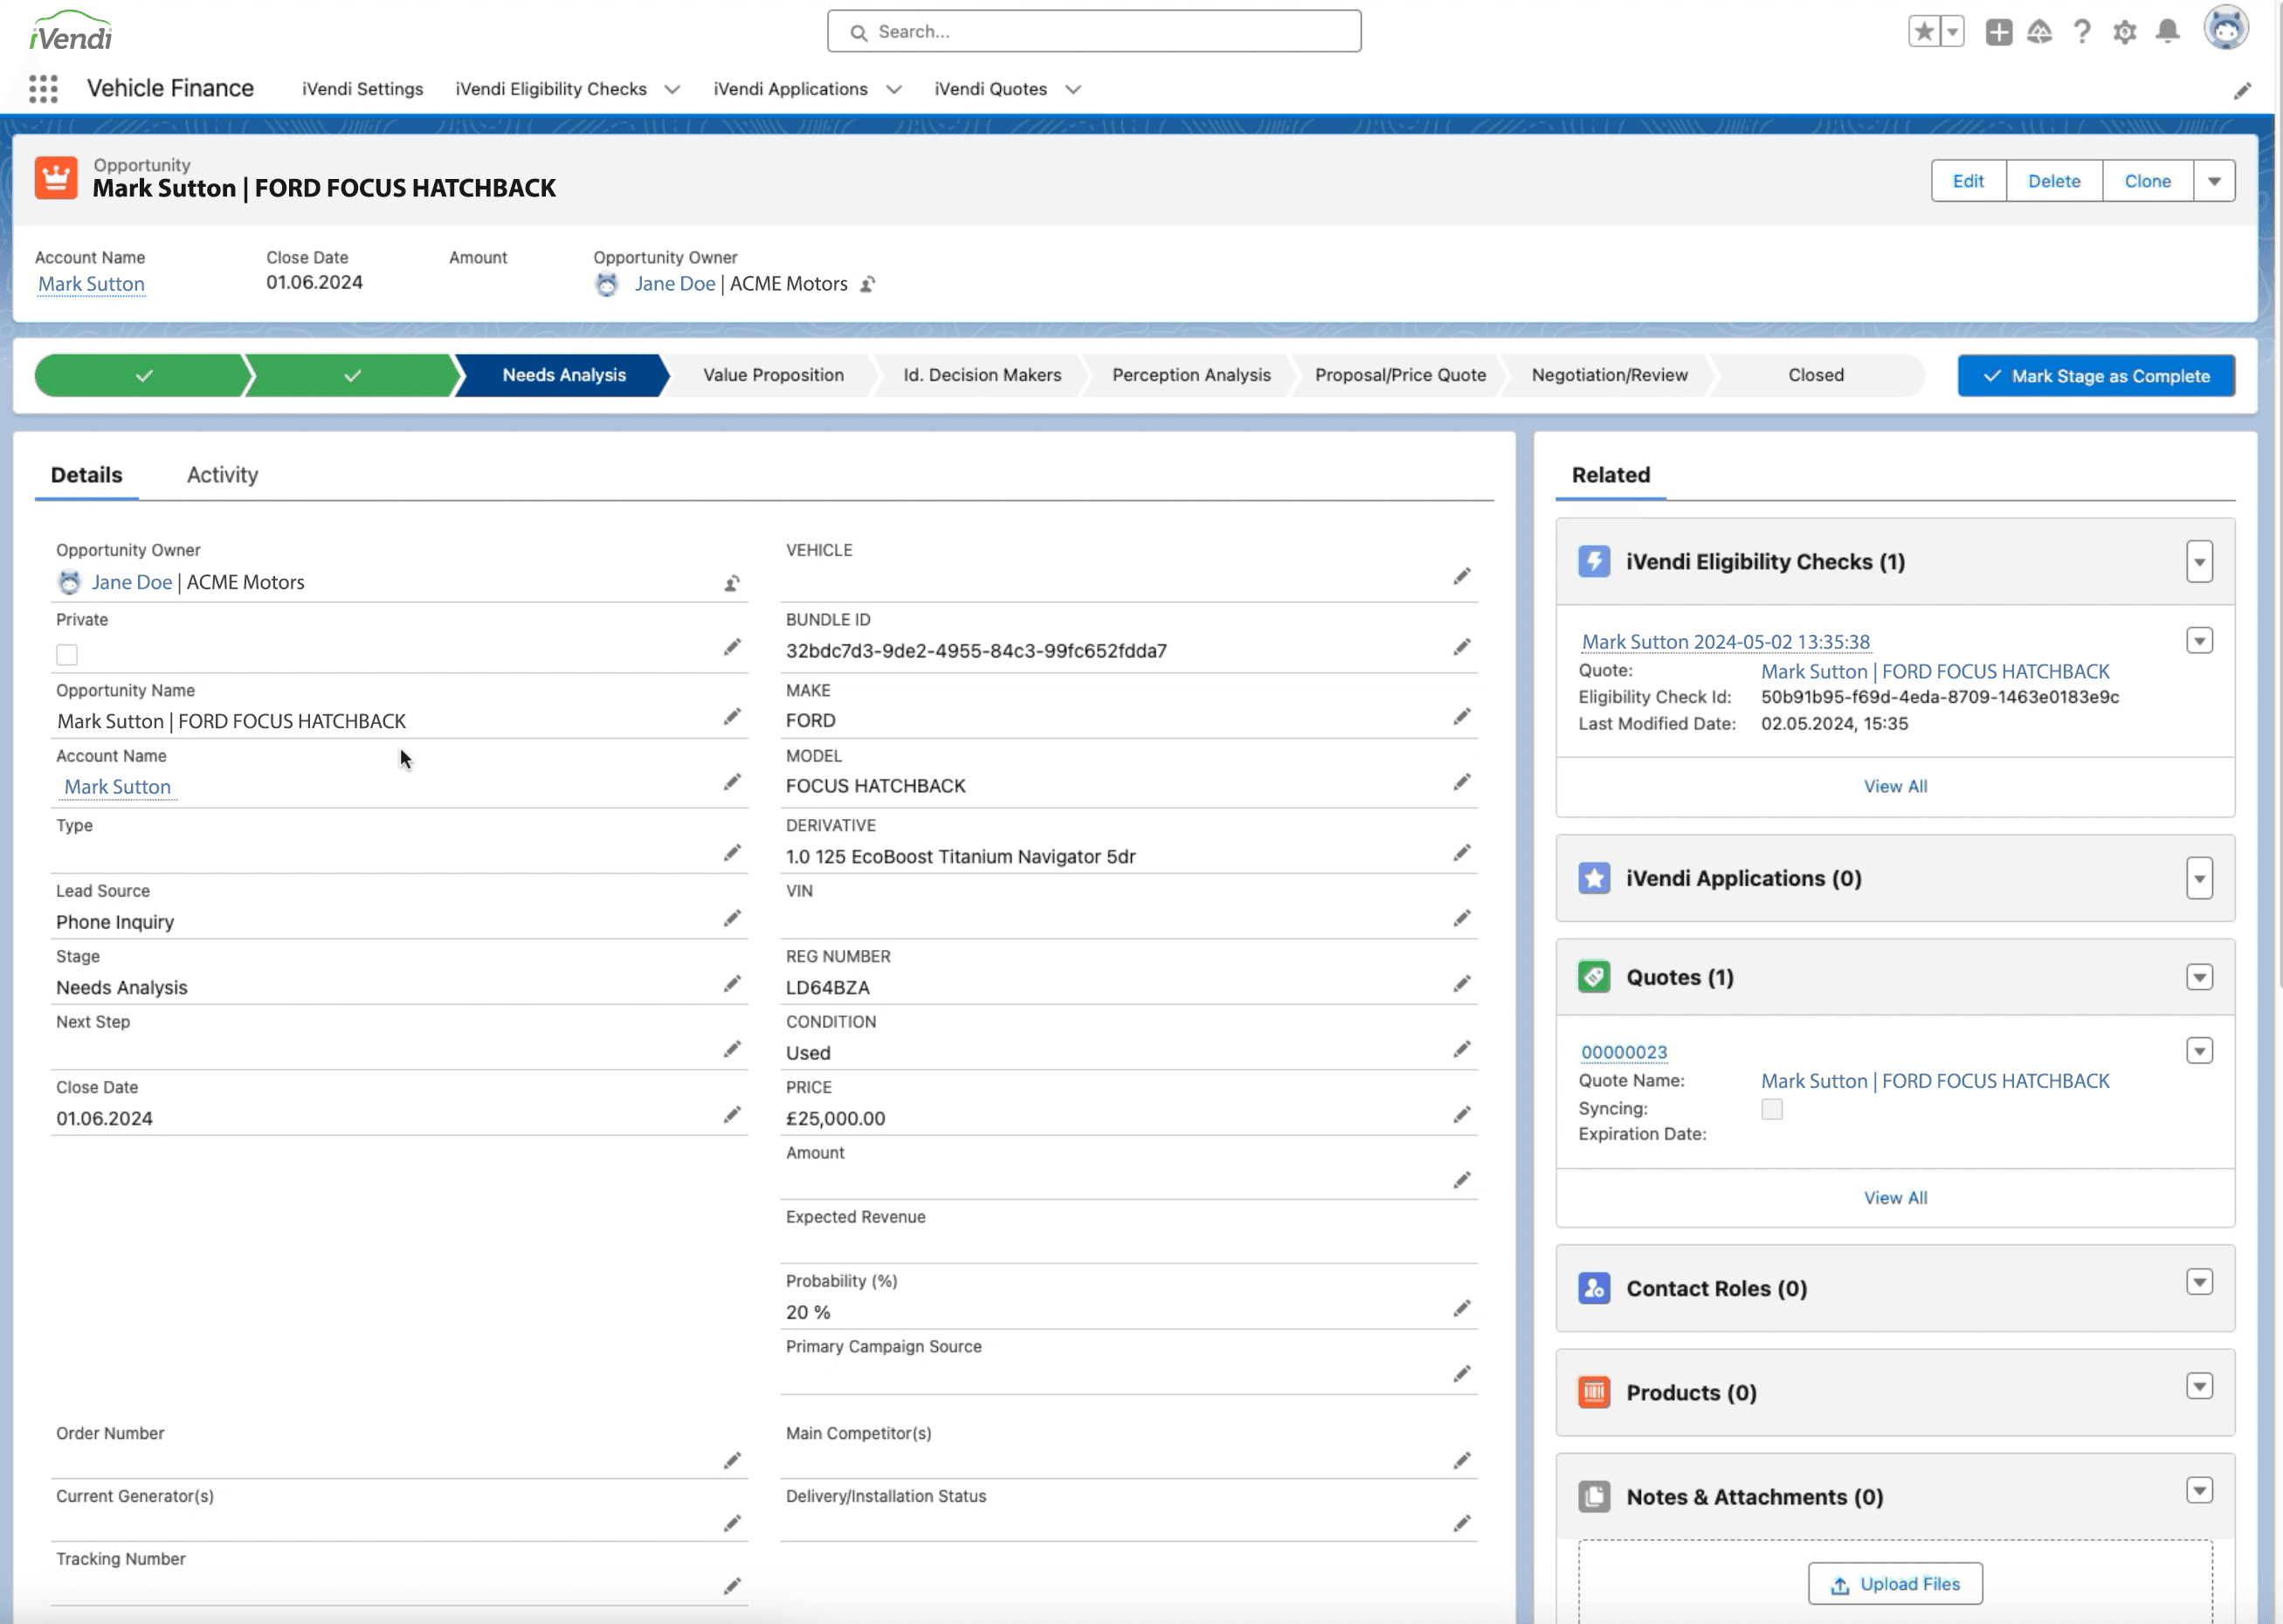Expand the iVendi Applications nav dropdown
This screenshot has width=2283, height=1624.
pyautogui.click(x=893, y=90)
